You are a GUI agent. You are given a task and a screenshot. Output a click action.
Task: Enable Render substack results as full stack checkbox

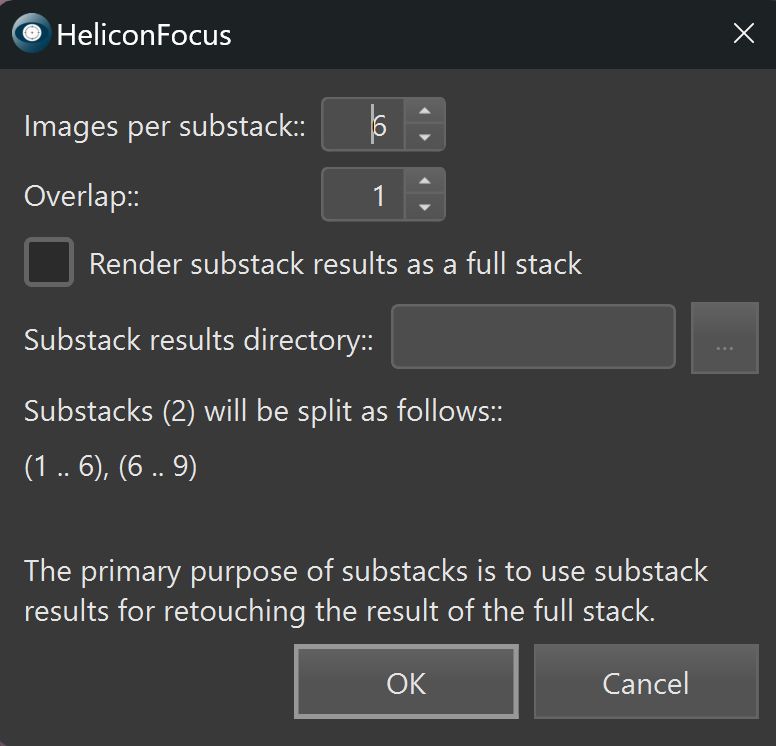click(49, 263)
